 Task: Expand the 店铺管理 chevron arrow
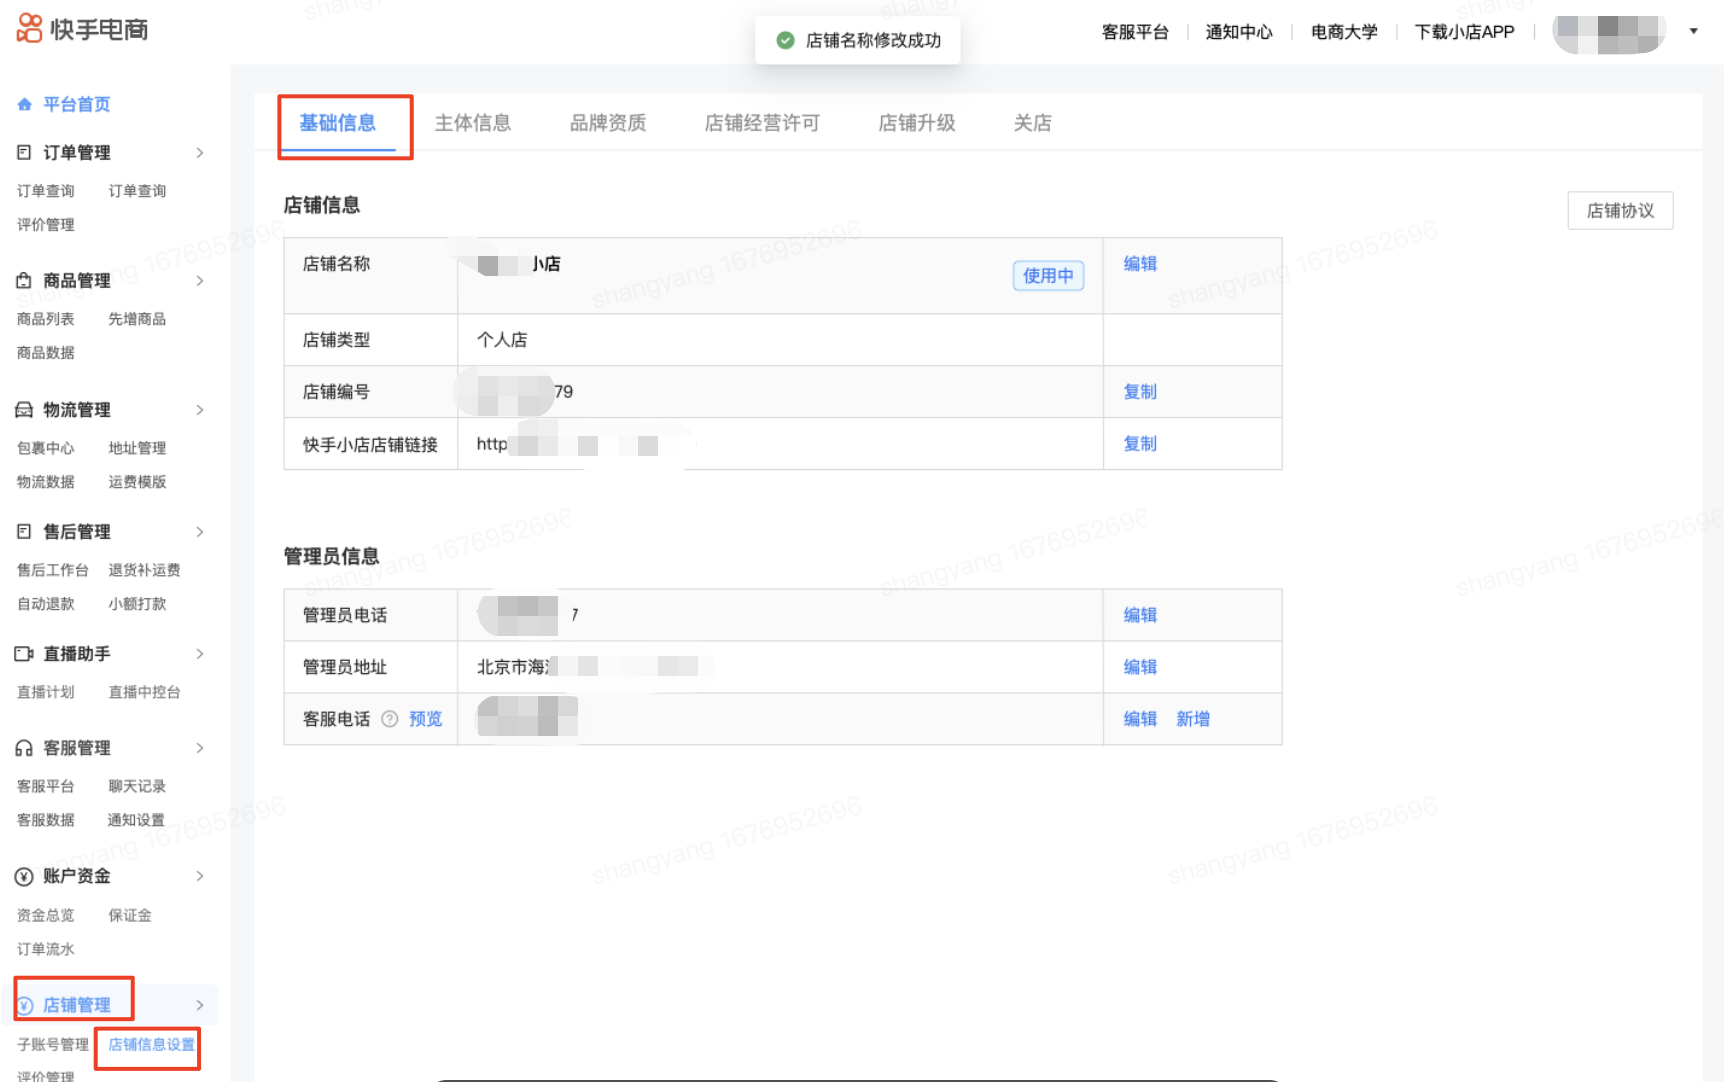tap(200, 1005)
